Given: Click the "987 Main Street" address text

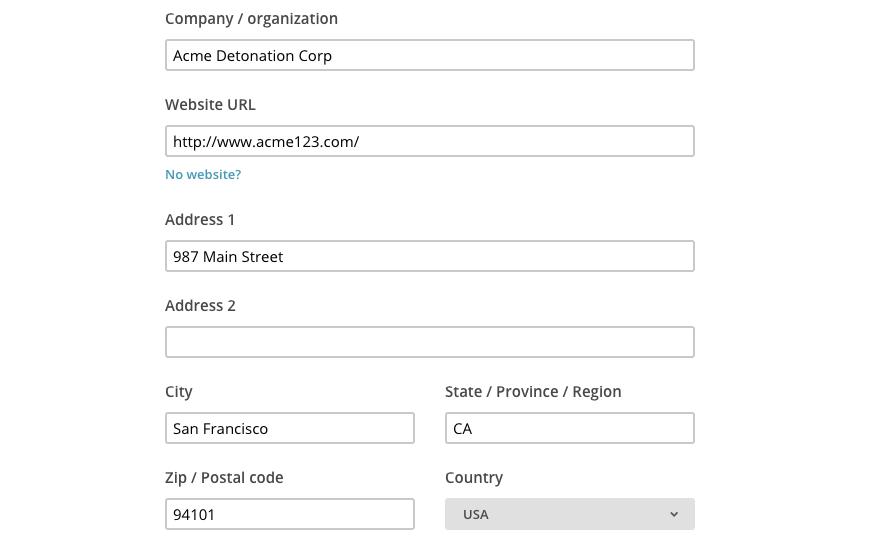Looking at the screenshot, I should point(228,257).
